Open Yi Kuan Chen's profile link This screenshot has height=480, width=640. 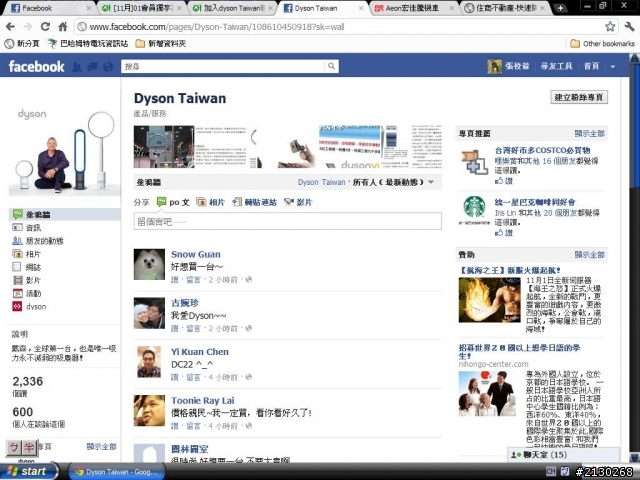point(200,352)
